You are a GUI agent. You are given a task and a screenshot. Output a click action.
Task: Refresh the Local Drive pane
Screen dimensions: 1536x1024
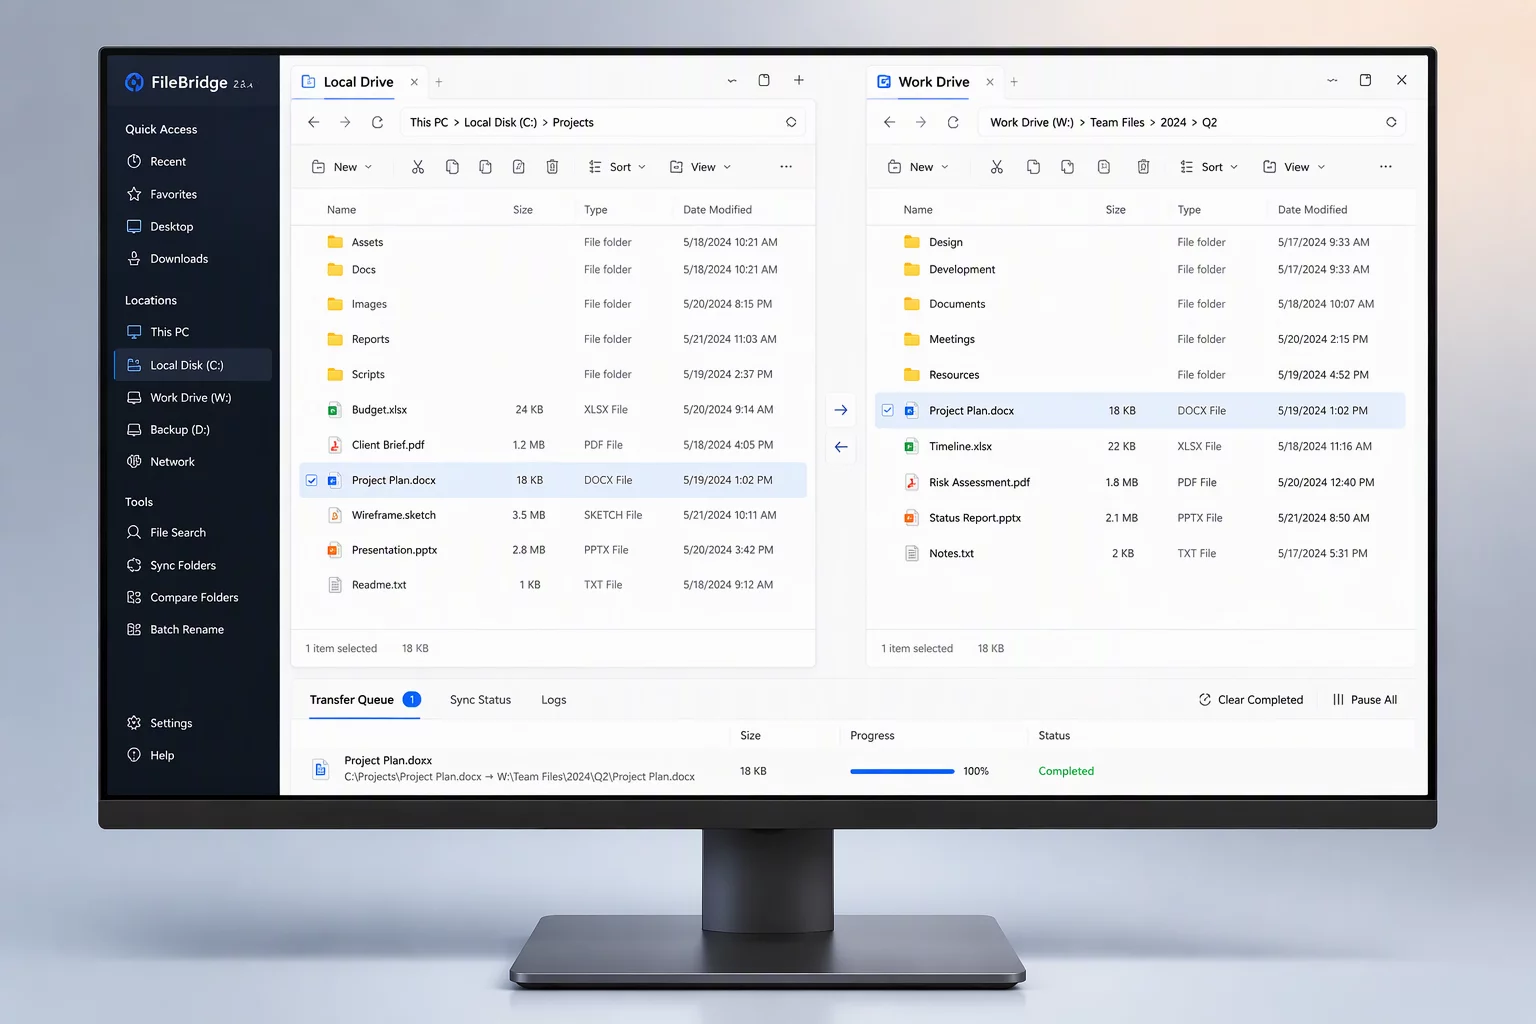pos(377,122)
